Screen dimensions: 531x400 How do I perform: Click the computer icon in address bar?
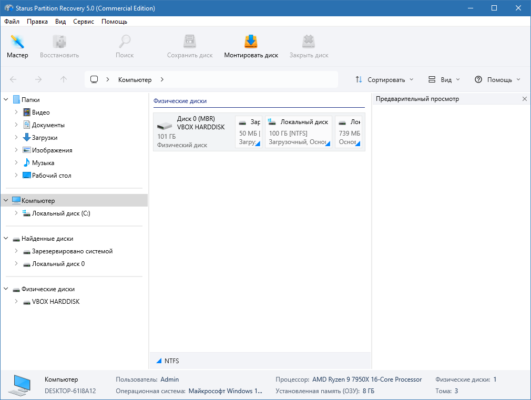click(94, 79)
